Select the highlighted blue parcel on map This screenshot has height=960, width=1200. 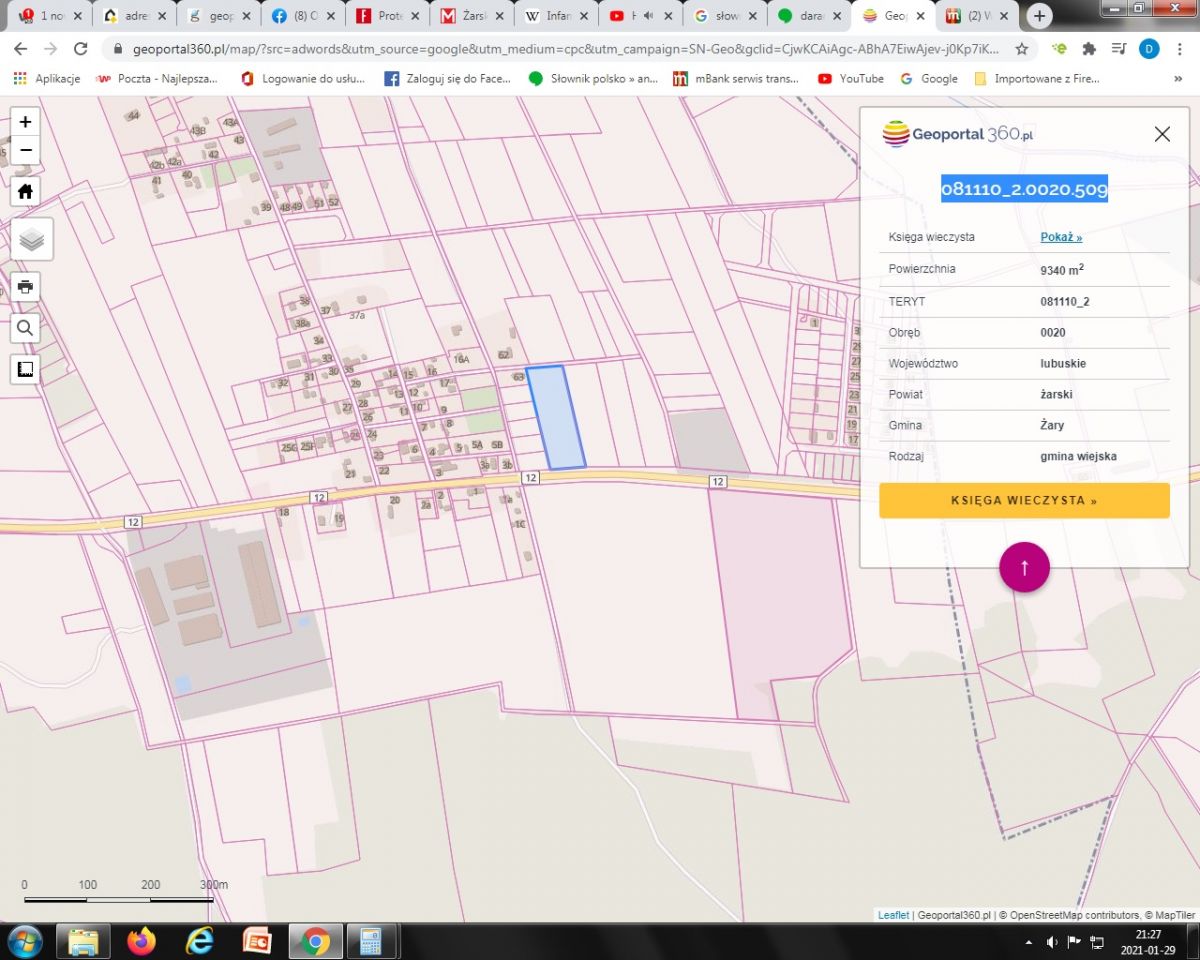557,418
